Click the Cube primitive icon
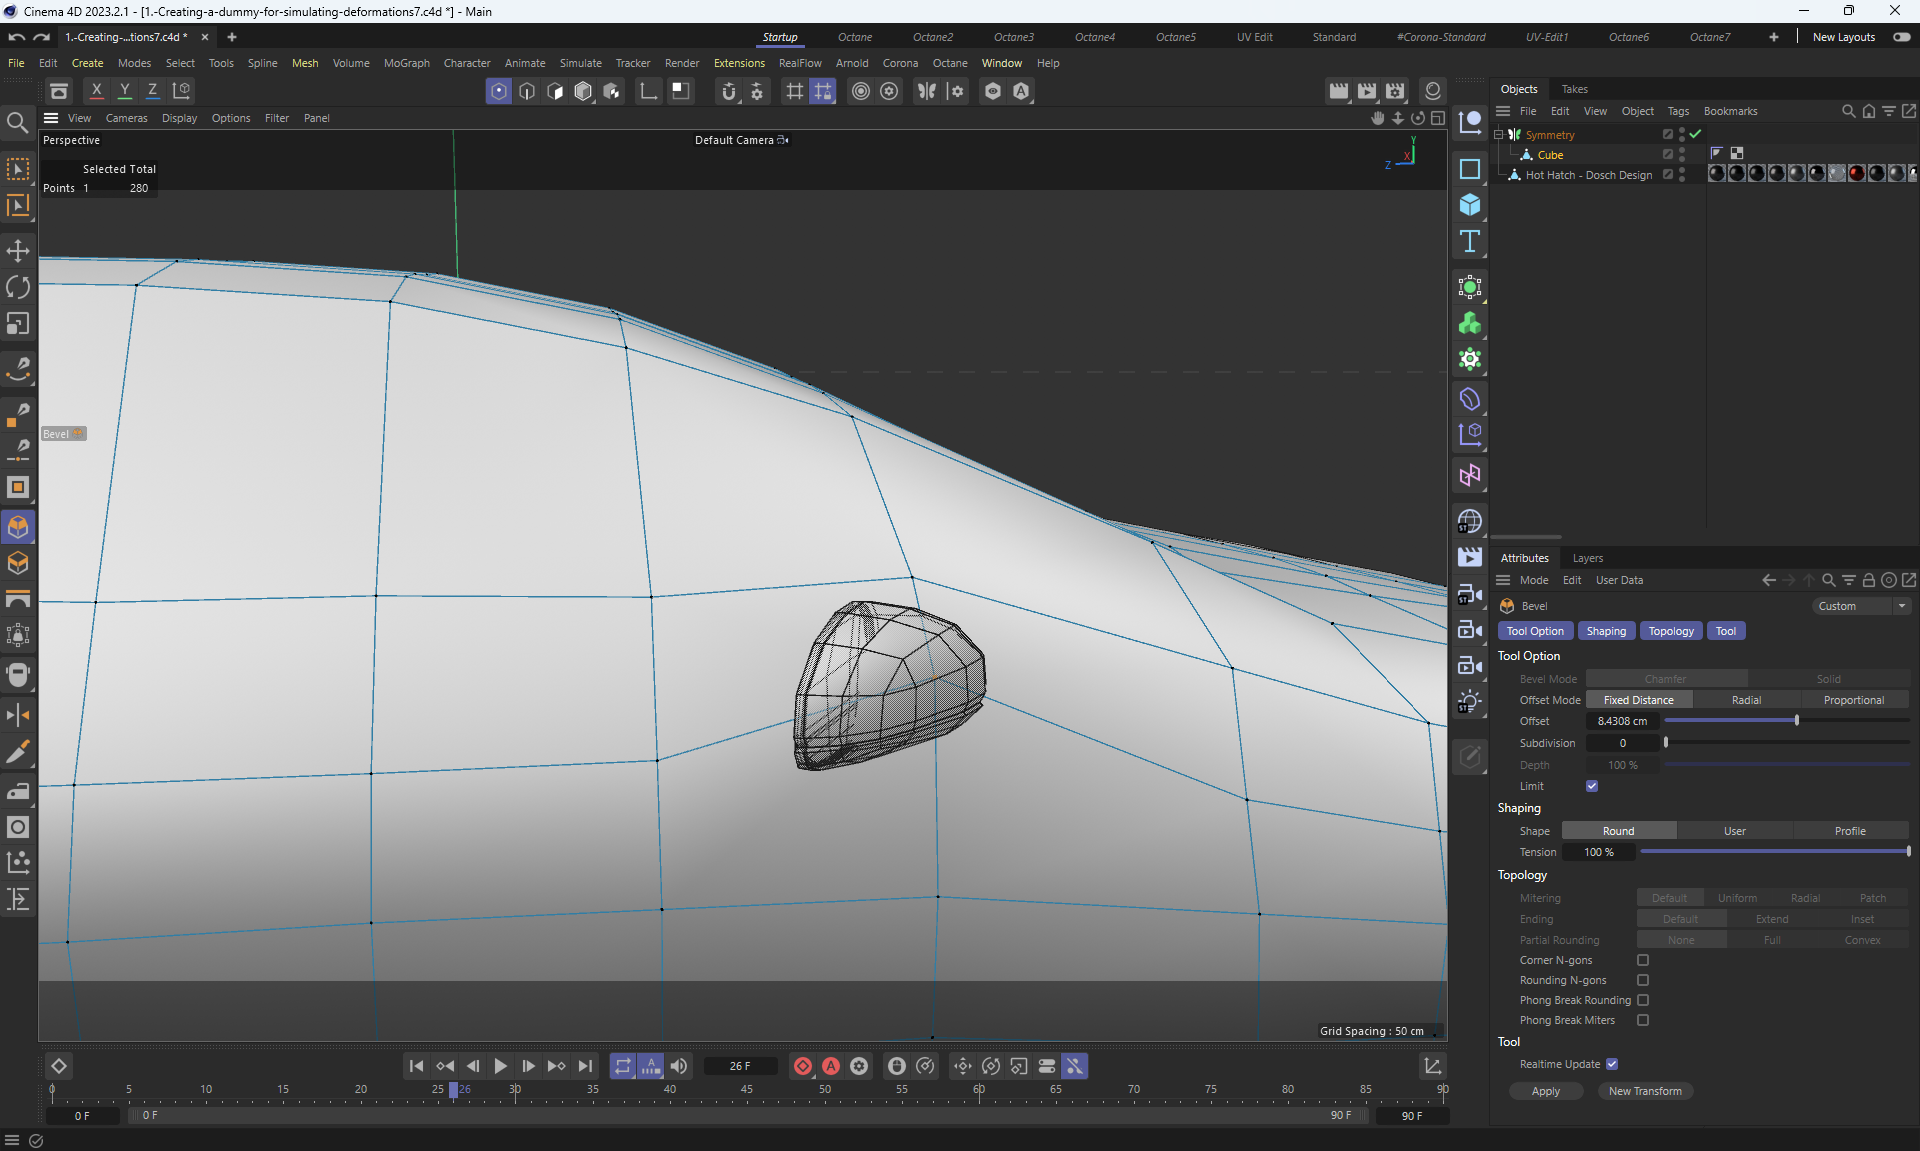The image size is (1920, 1151). 1469,205
